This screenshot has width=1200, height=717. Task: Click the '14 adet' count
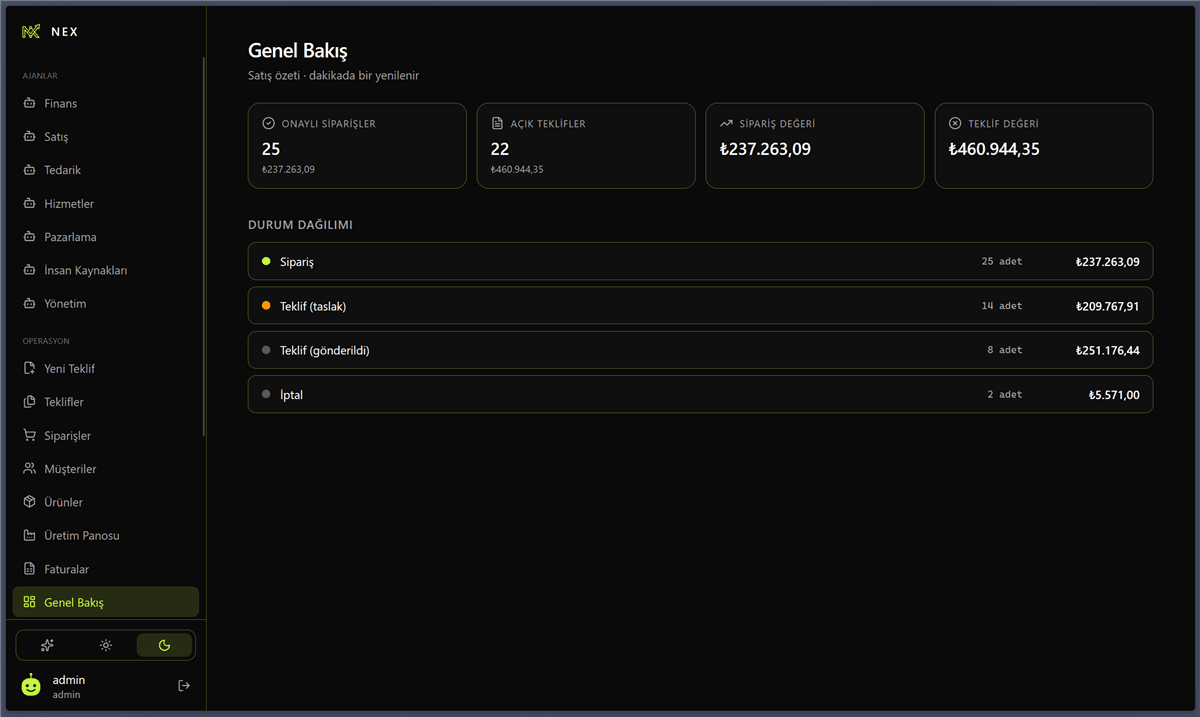pos(1002,306)
